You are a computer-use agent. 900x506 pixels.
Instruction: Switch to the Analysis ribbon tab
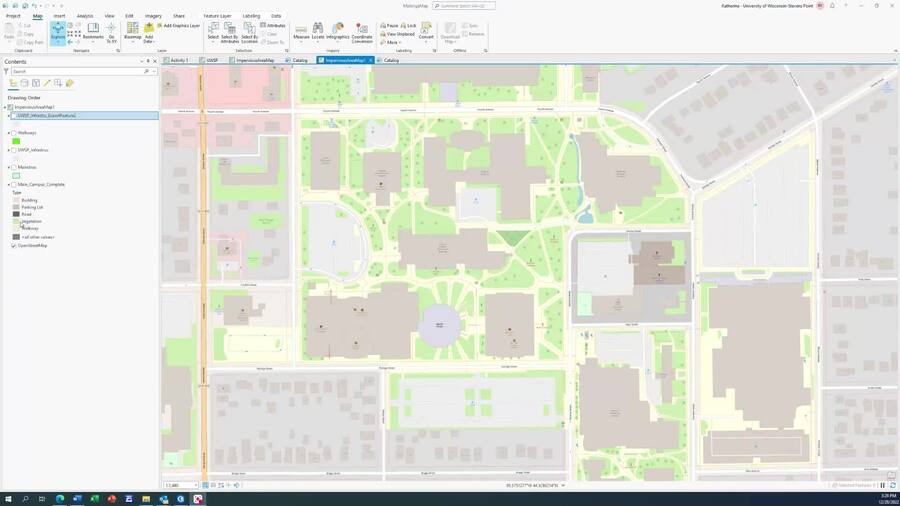pos(85,16)
